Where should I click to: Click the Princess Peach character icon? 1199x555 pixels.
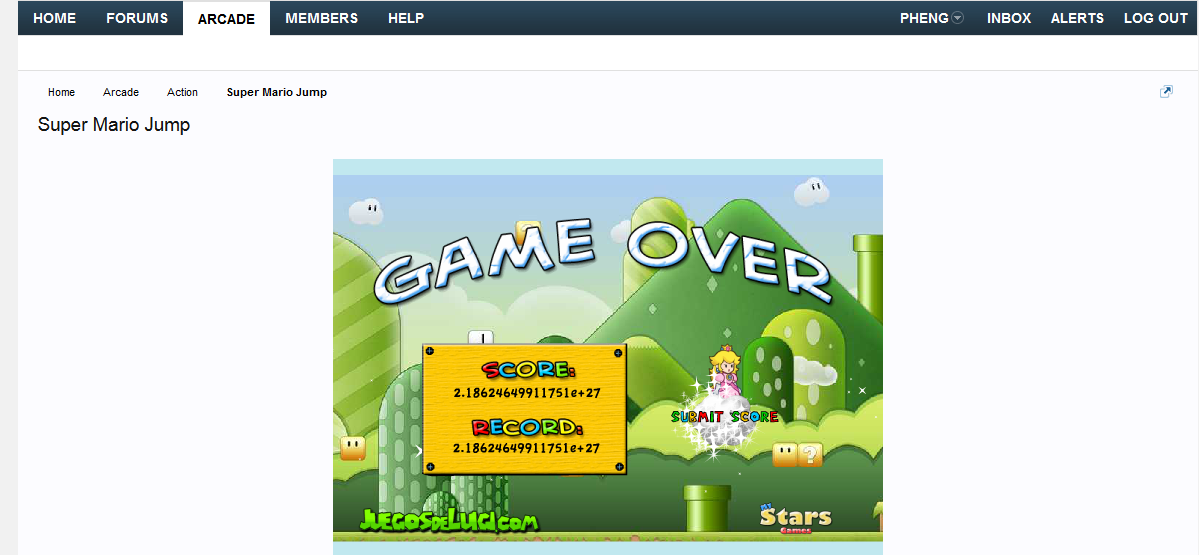click(723, 372)
